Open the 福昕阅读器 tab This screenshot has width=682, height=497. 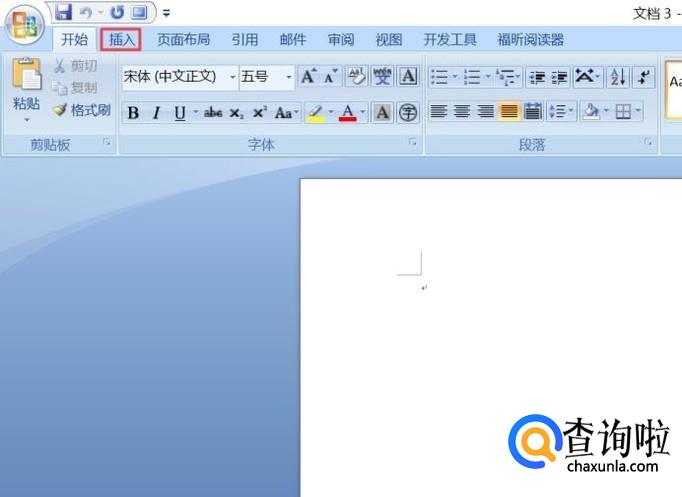[531, 40]
